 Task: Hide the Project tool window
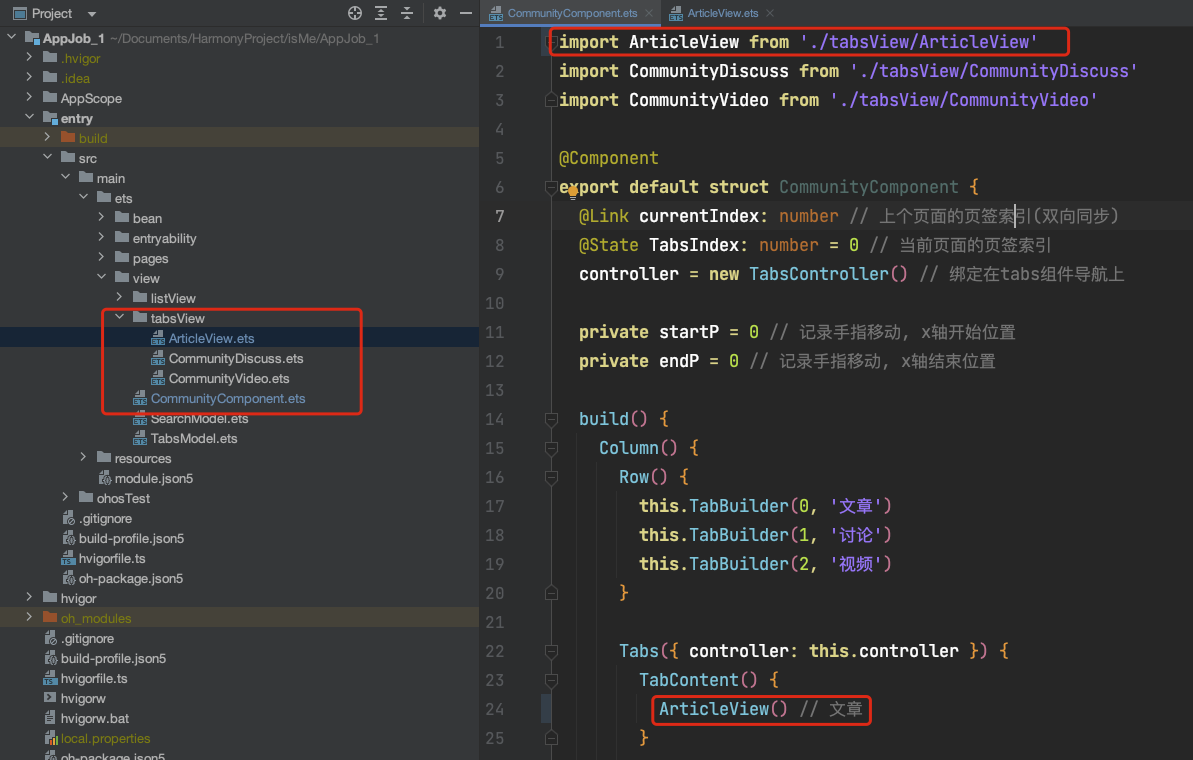tap(466, 13)
